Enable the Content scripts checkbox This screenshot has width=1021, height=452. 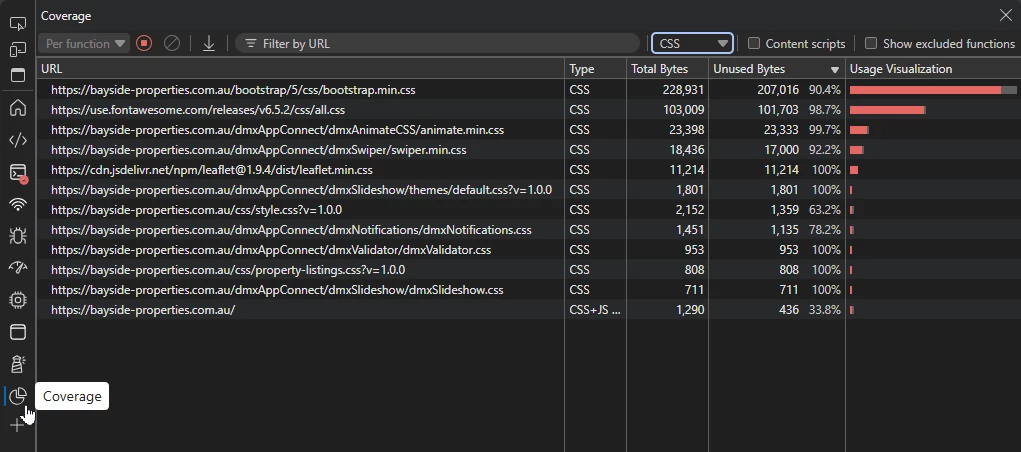pyautogui.click(x=753, y=44)
